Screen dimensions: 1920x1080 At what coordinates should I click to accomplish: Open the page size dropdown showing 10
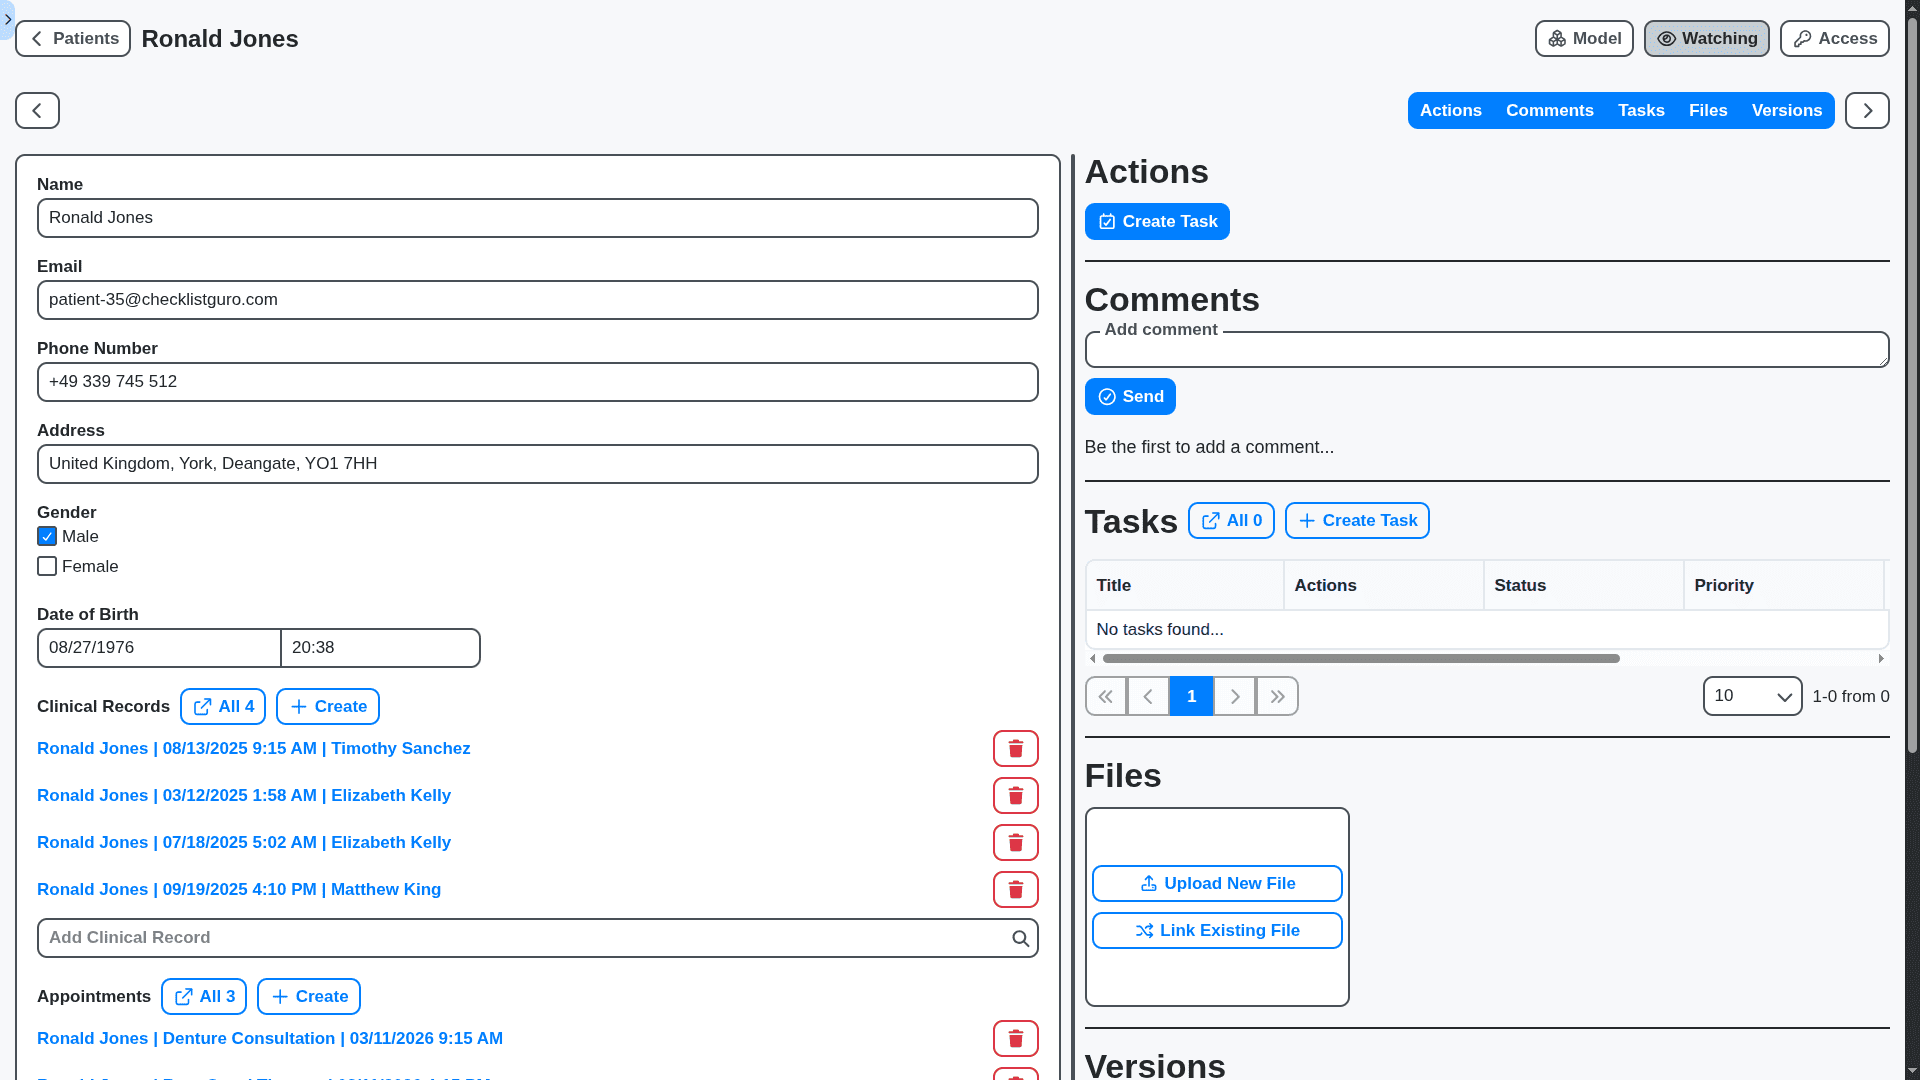(x=1751, y=696)
